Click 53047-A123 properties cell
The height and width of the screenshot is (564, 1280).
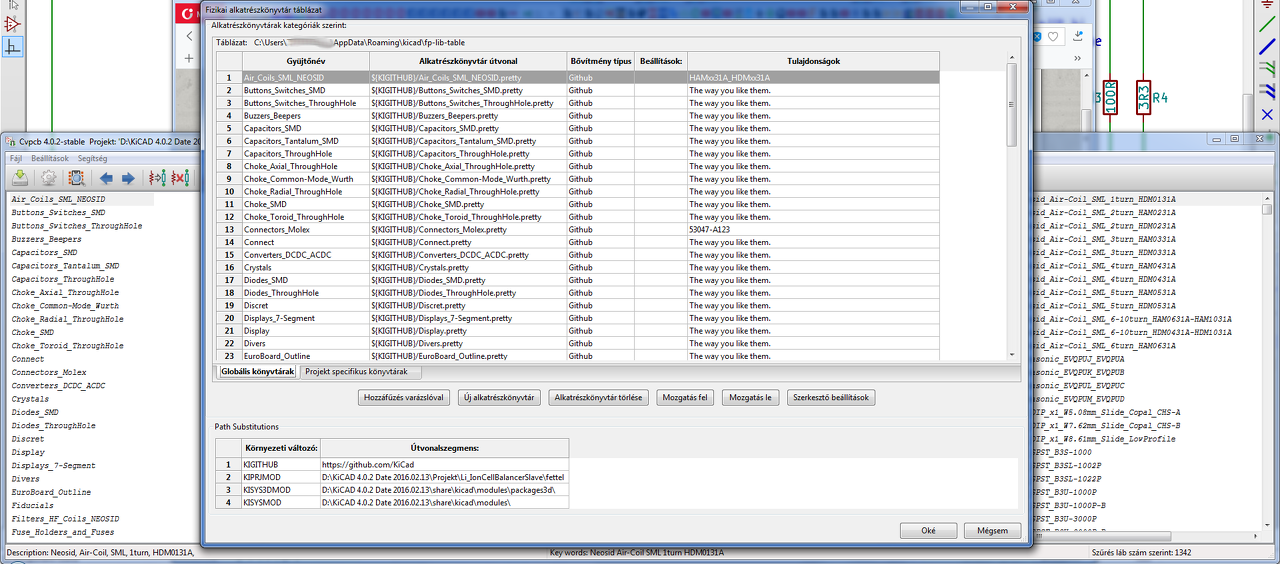tap(813, 229)
